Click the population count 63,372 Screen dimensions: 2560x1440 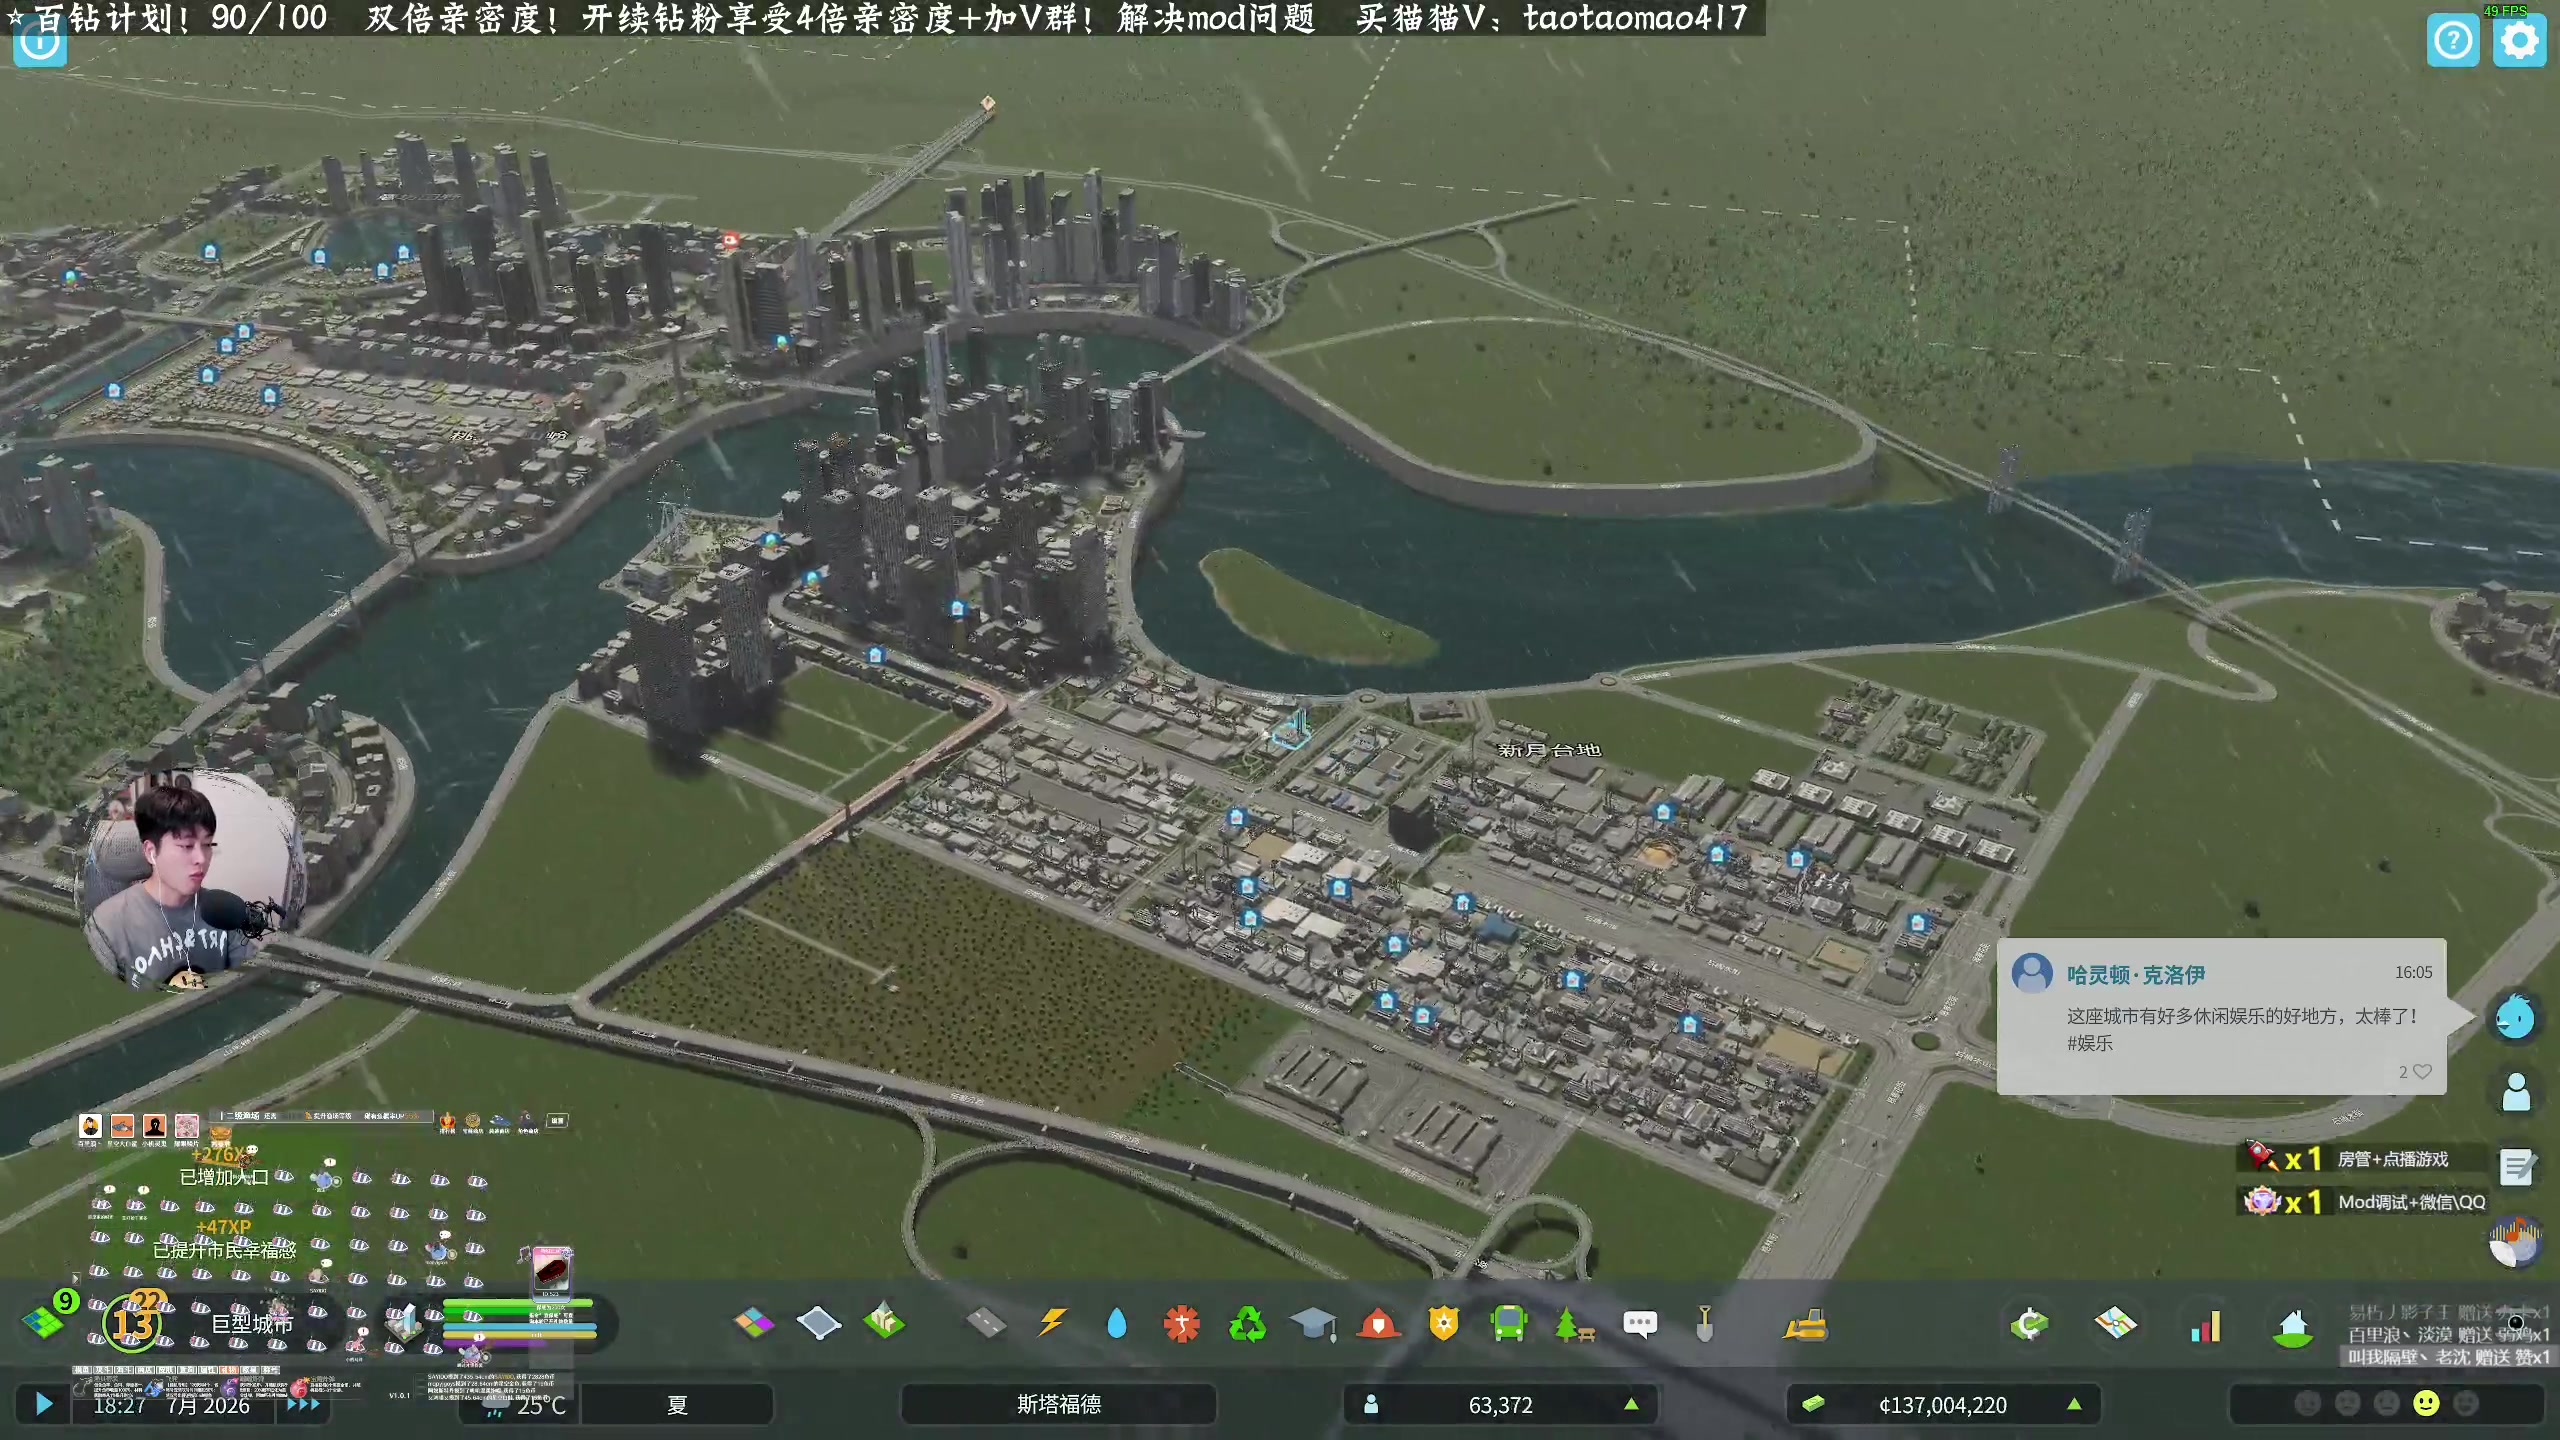[1500, 1405]
